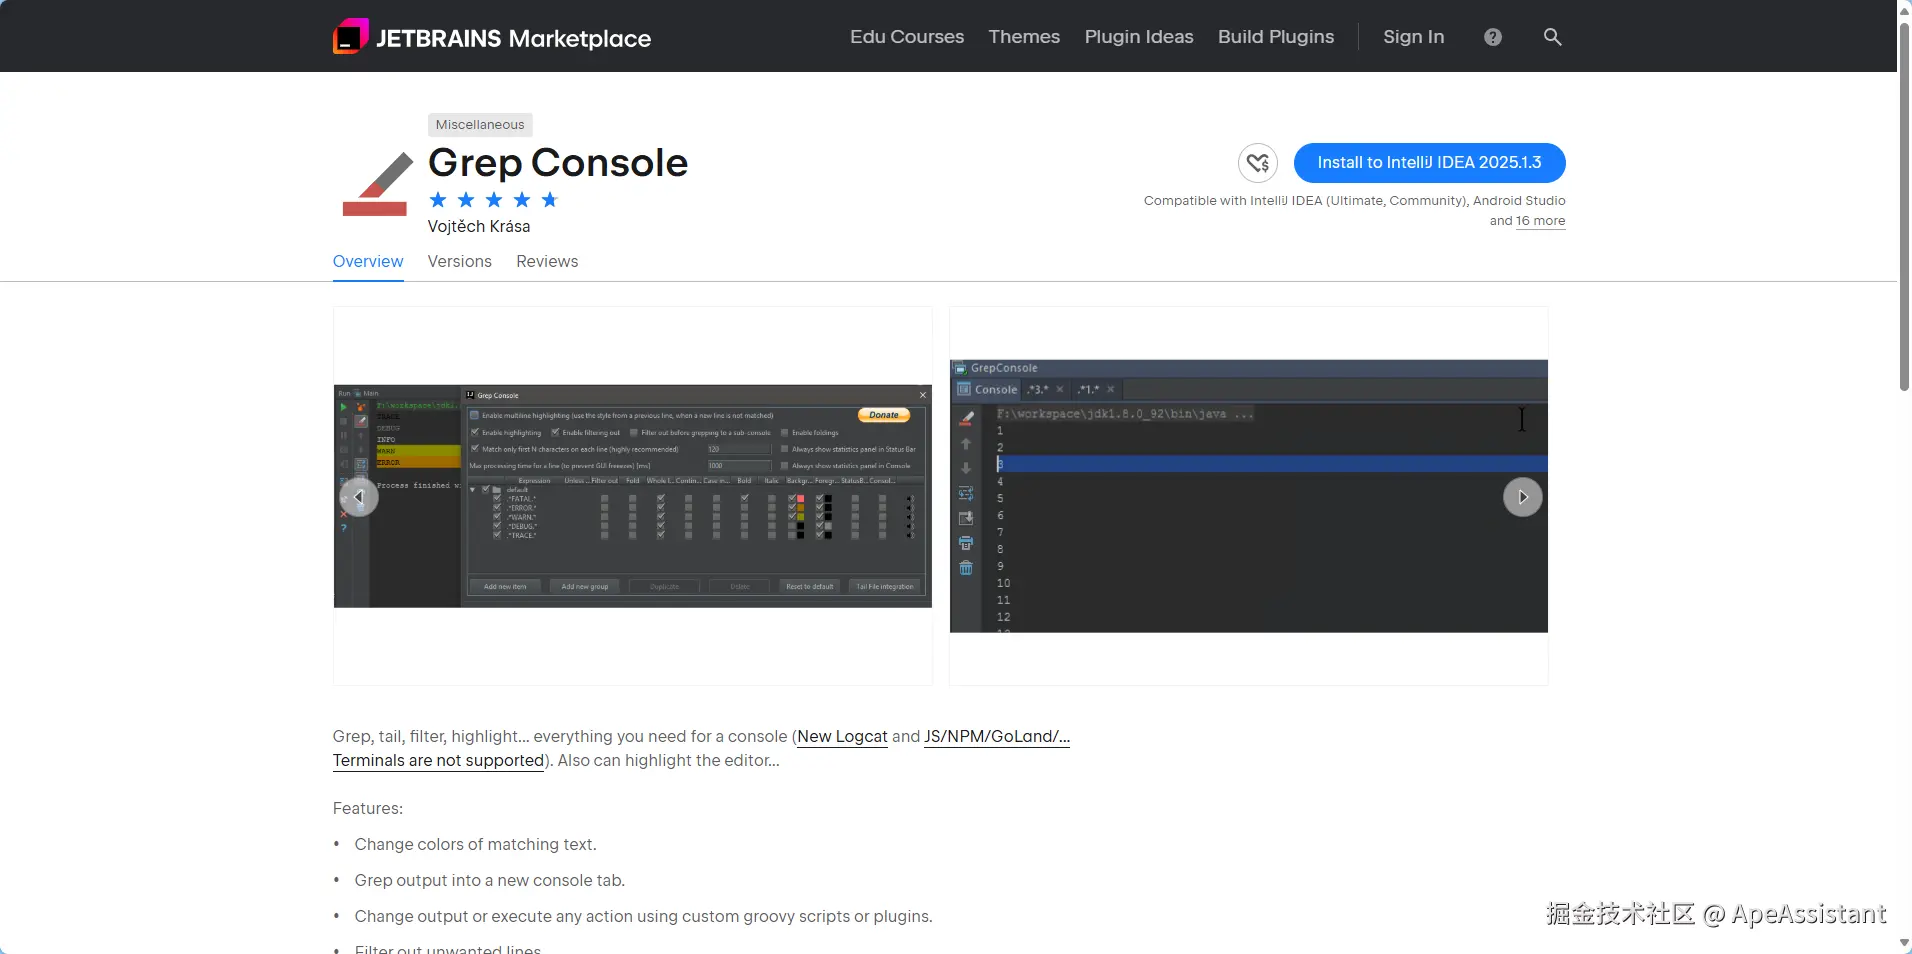Screen dimensions: 1912x954
Task: Click "Change colors of matching text." bullet
Action: point(475,845)
